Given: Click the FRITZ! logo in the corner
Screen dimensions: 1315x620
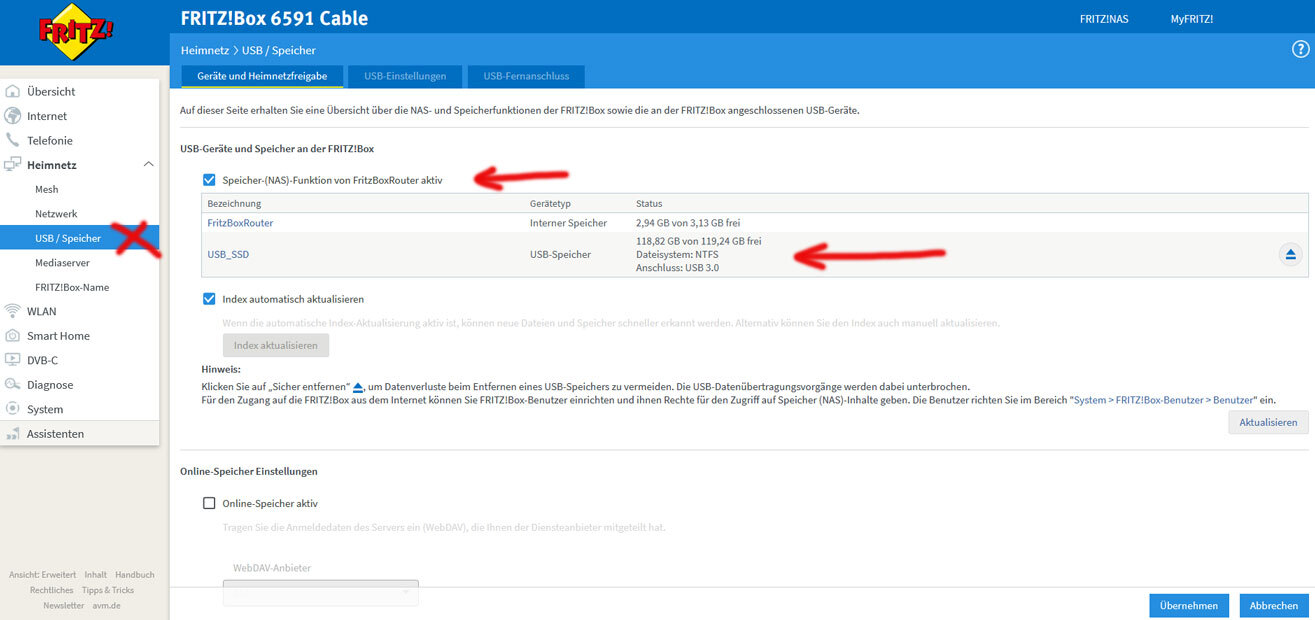Looking at the screenshot, I should [76, 30].
